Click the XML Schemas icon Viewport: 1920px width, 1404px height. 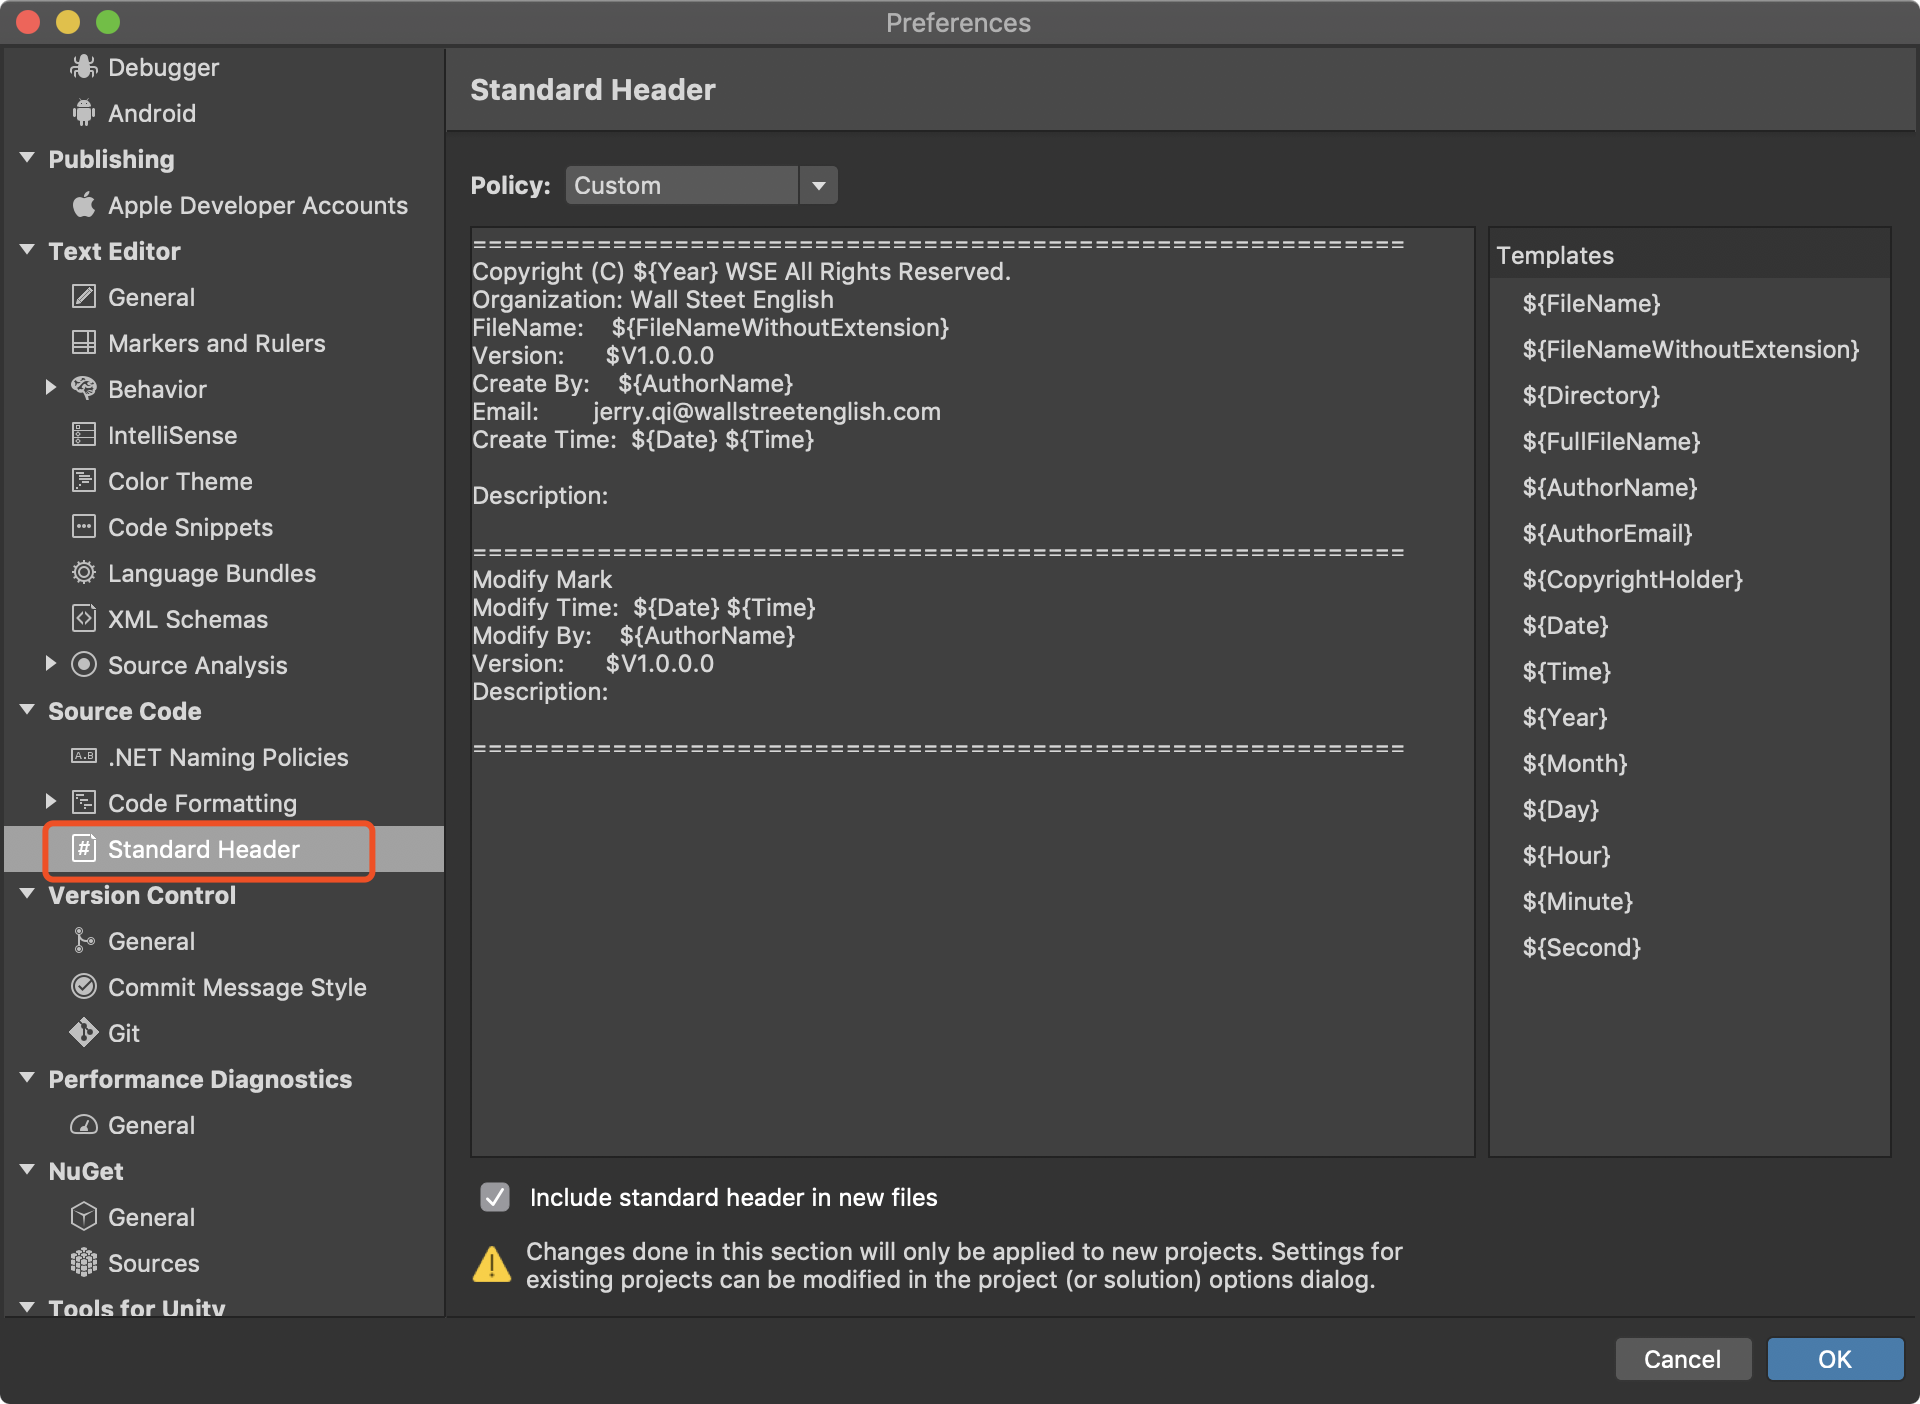click(x=84, y=619)
